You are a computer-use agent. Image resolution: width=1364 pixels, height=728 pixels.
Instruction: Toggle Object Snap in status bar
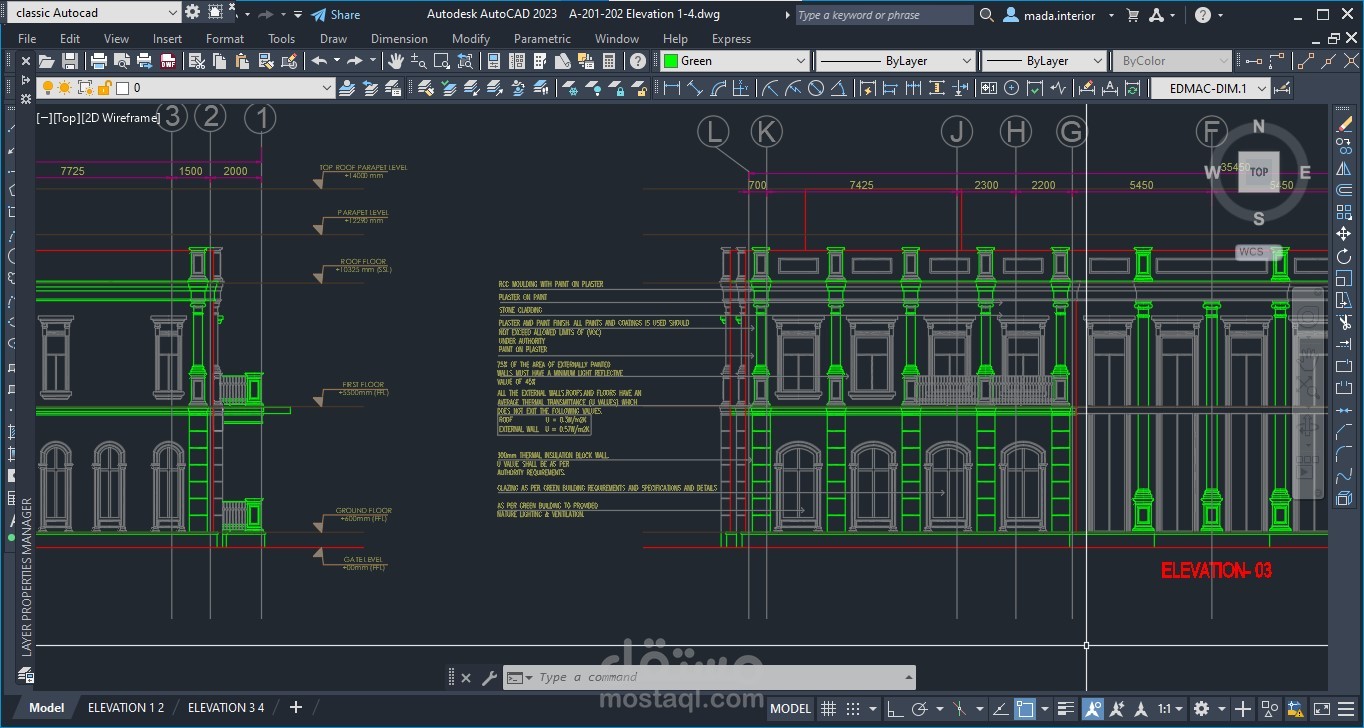tap(1025, 709)
